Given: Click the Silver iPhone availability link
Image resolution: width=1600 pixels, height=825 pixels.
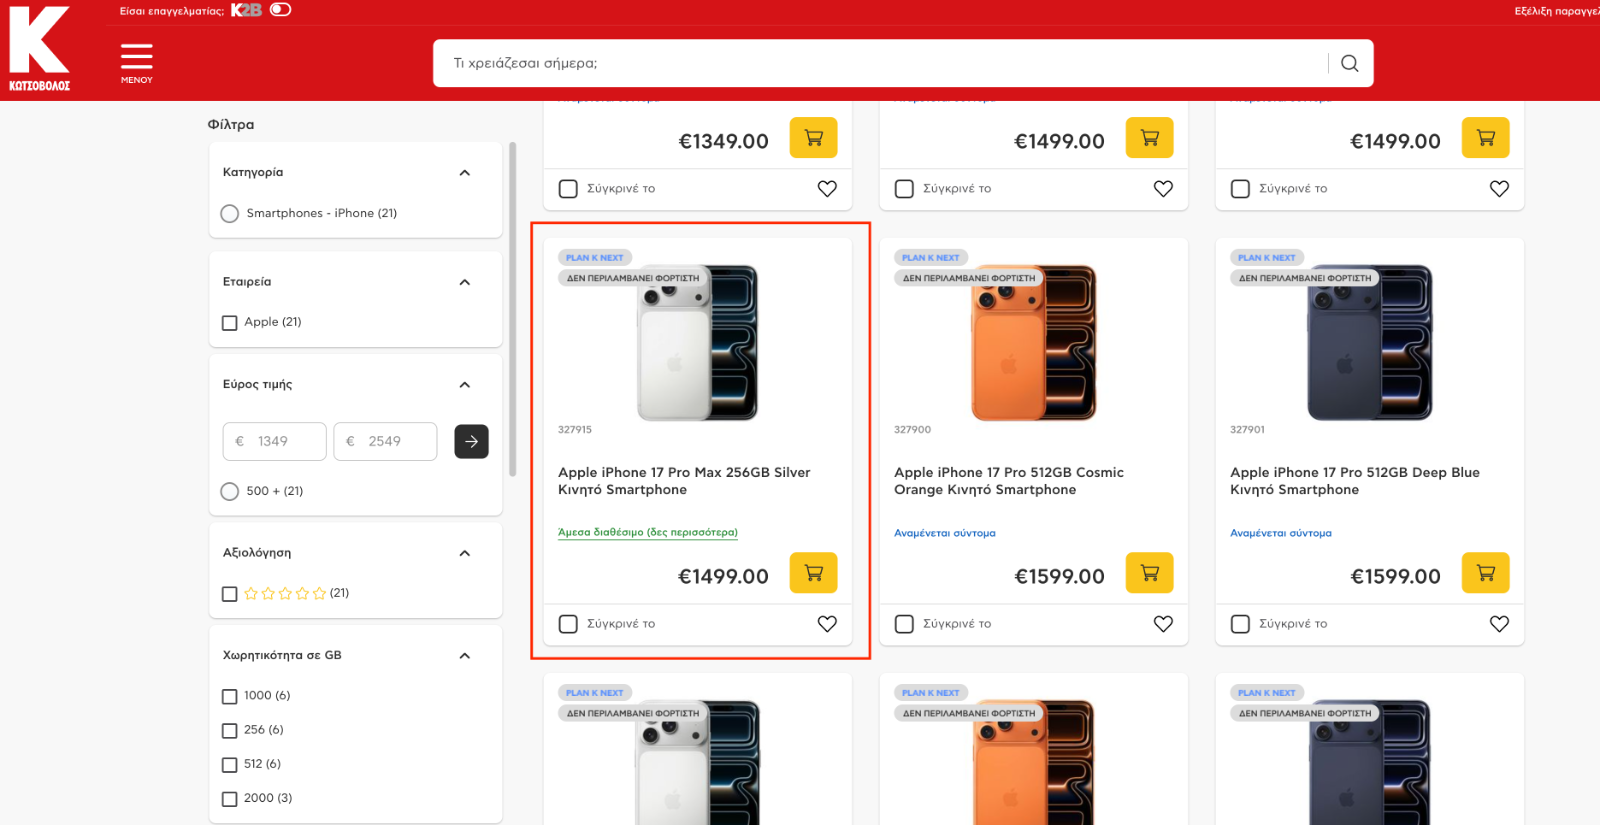Looking at the screenshot, I should 647,533.
